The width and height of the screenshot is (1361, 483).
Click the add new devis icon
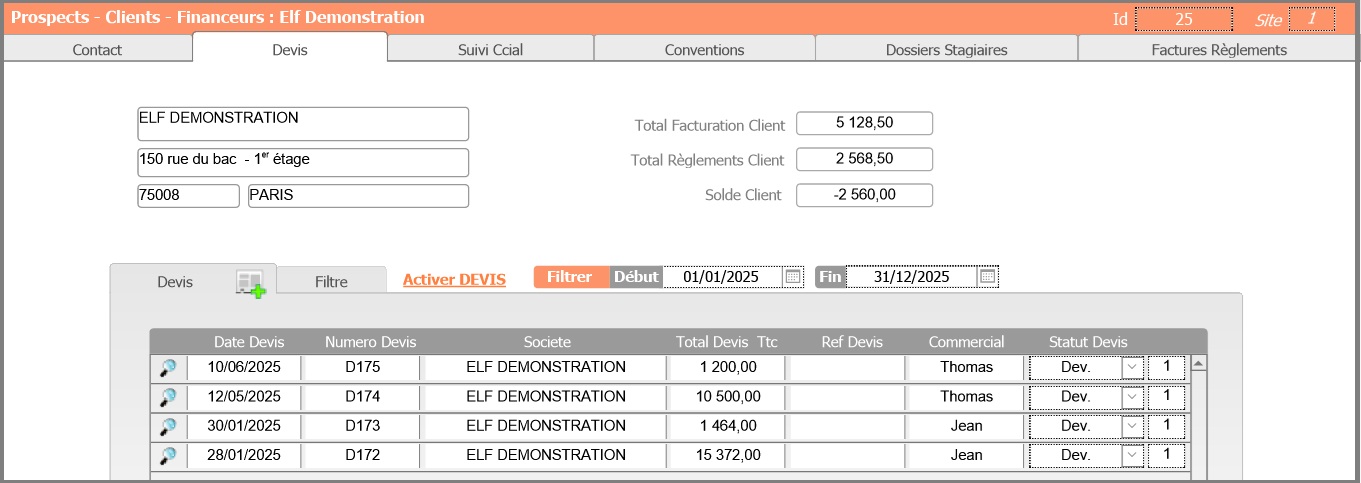click(250, 283)
